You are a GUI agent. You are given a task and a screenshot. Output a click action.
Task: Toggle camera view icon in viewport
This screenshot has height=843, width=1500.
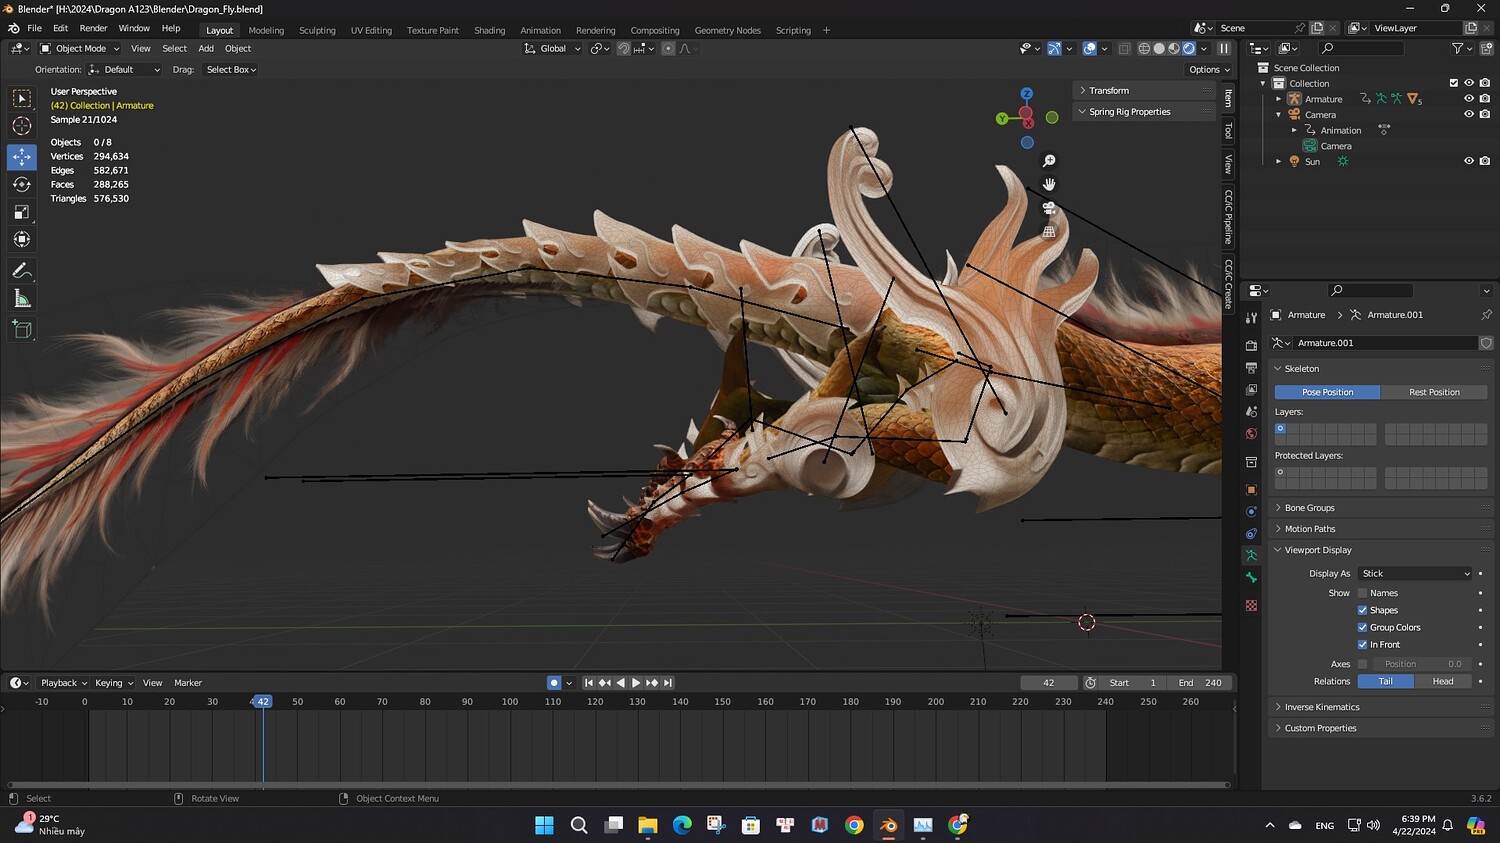point(1049,208)
